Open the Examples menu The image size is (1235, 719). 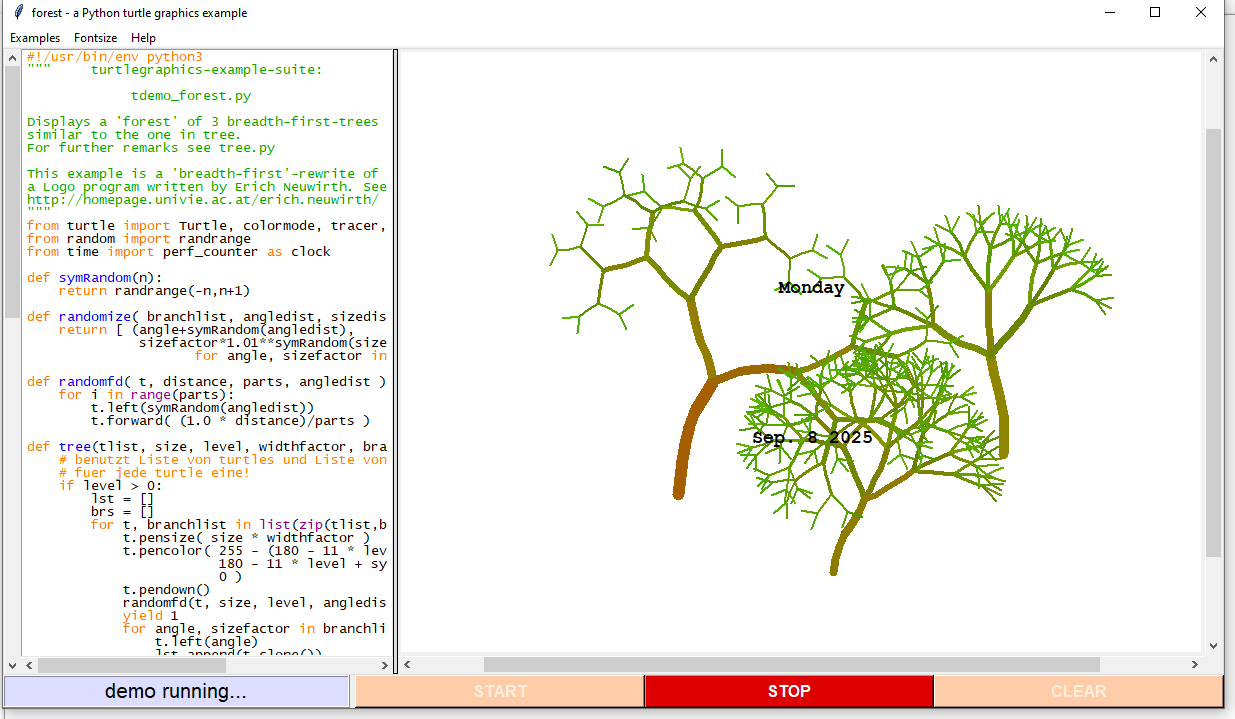tap(35, 38)
